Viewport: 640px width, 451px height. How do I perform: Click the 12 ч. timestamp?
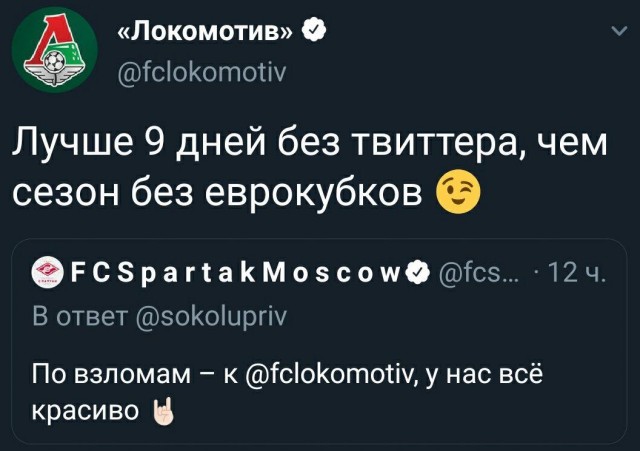click(x=576, y=272)
